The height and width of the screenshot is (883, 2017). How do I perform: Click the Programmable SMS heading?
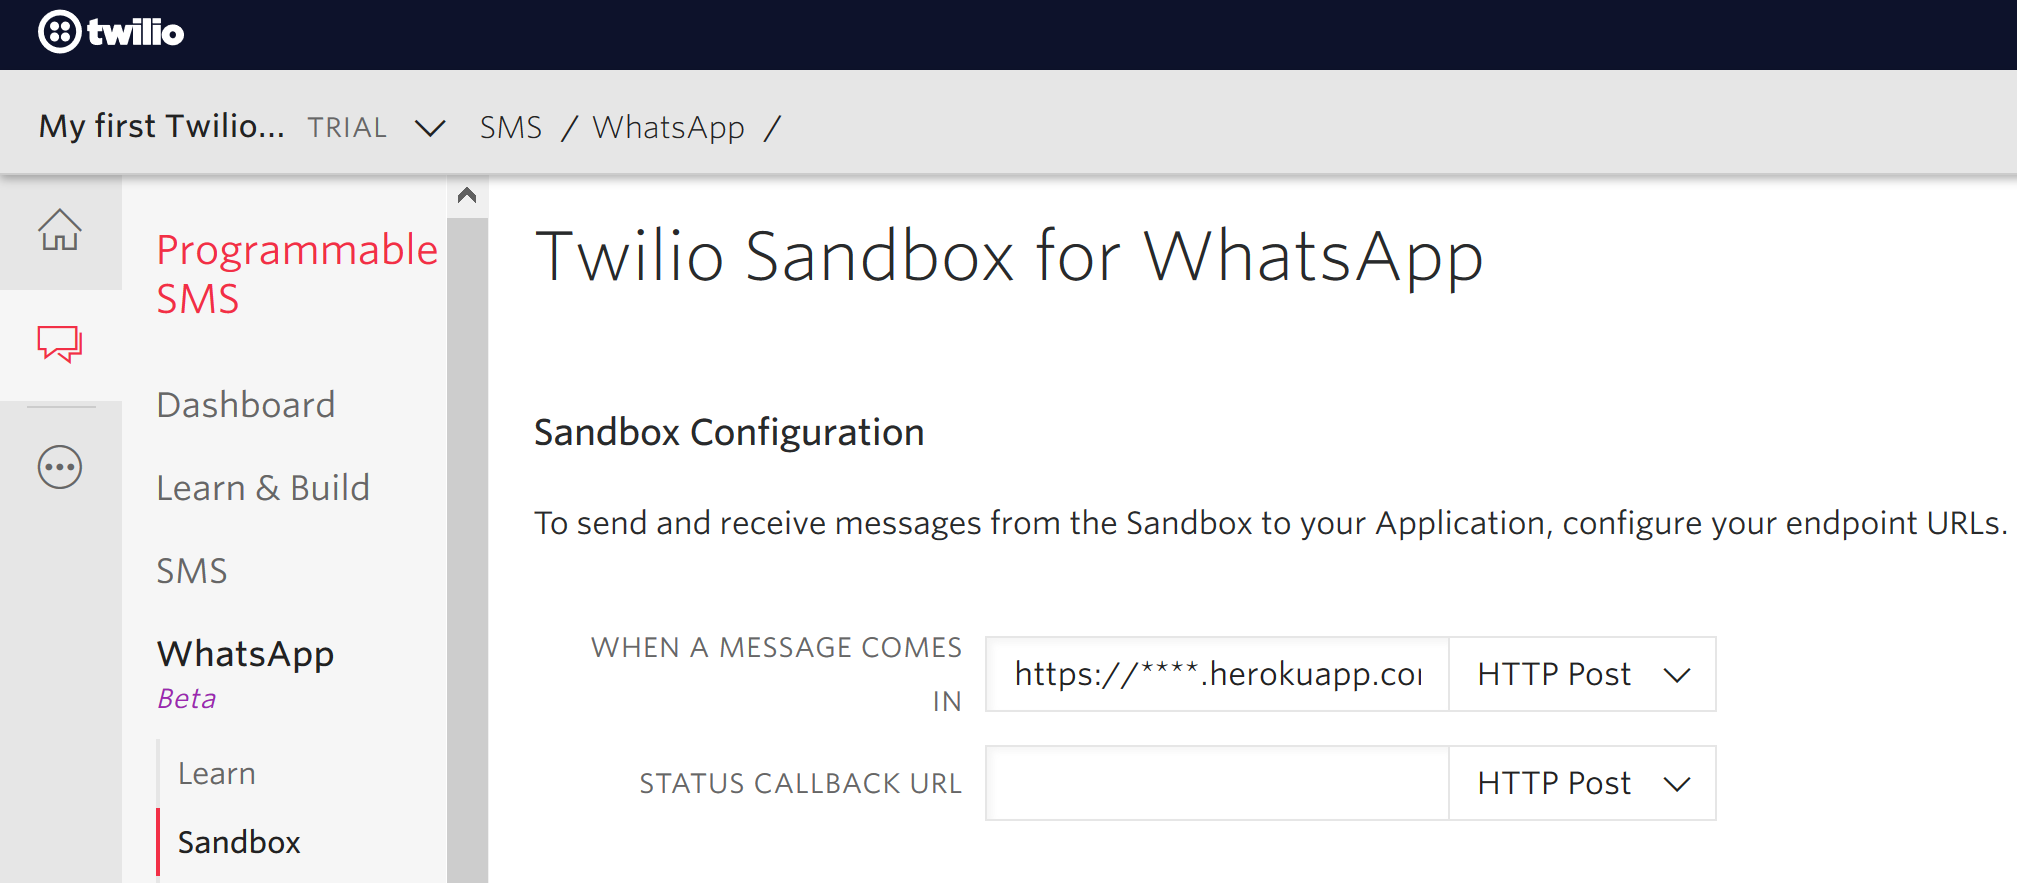pyautogui.click(x=297, y=273)
